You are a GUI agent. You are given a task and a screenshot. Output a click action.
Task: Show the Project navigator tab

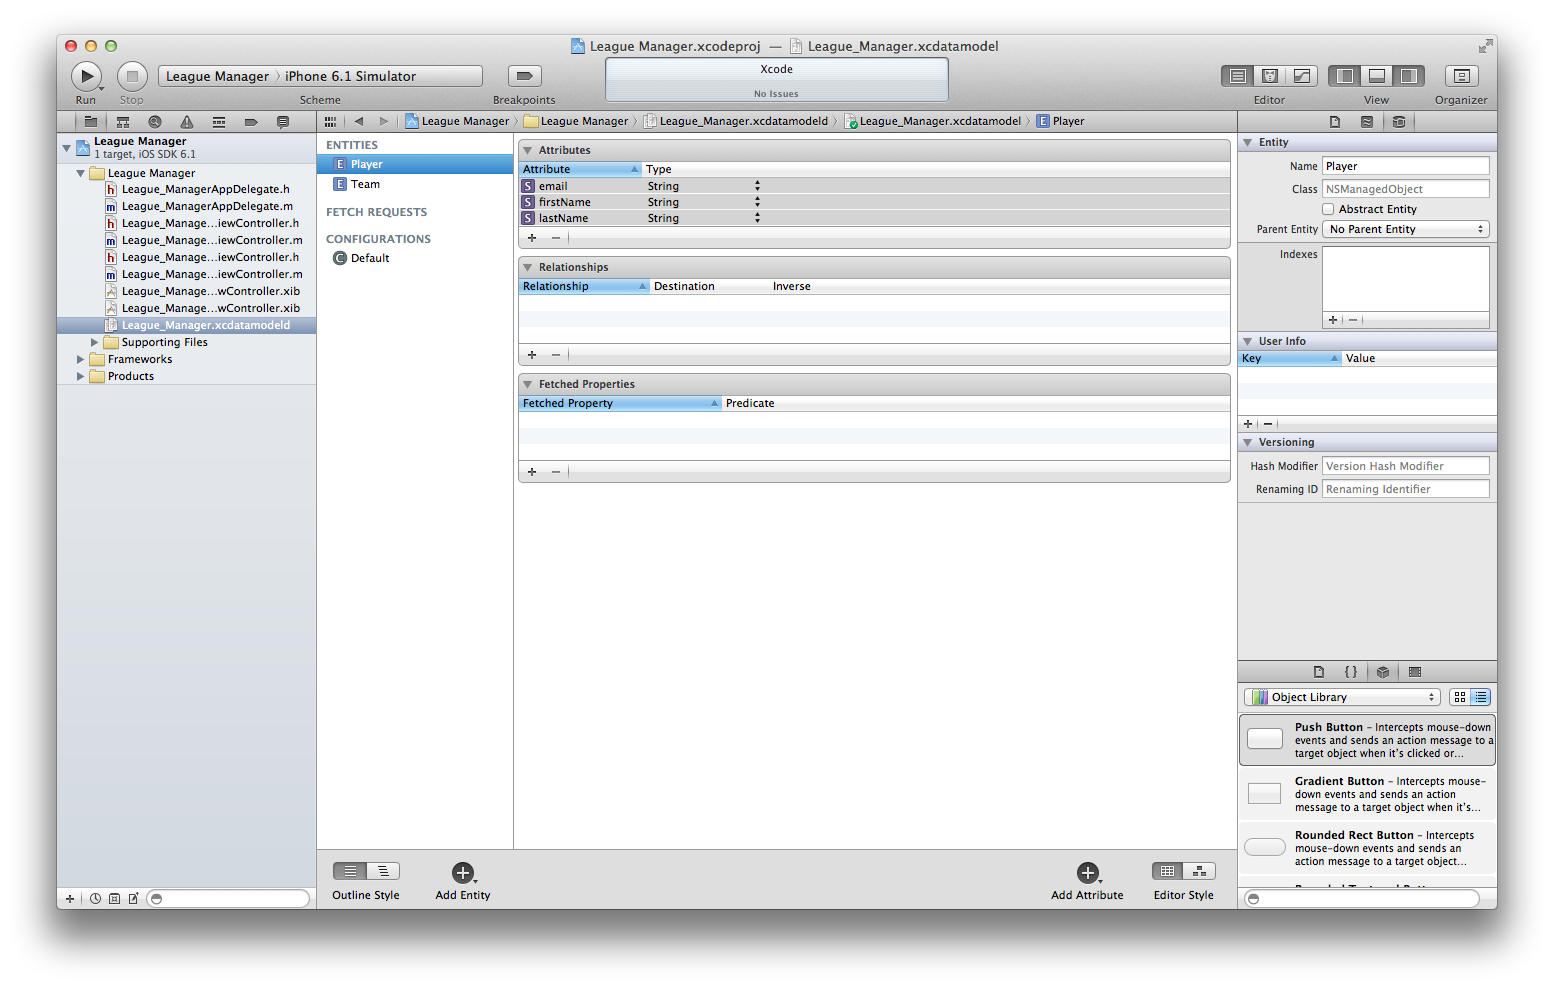tap(91, 122)
